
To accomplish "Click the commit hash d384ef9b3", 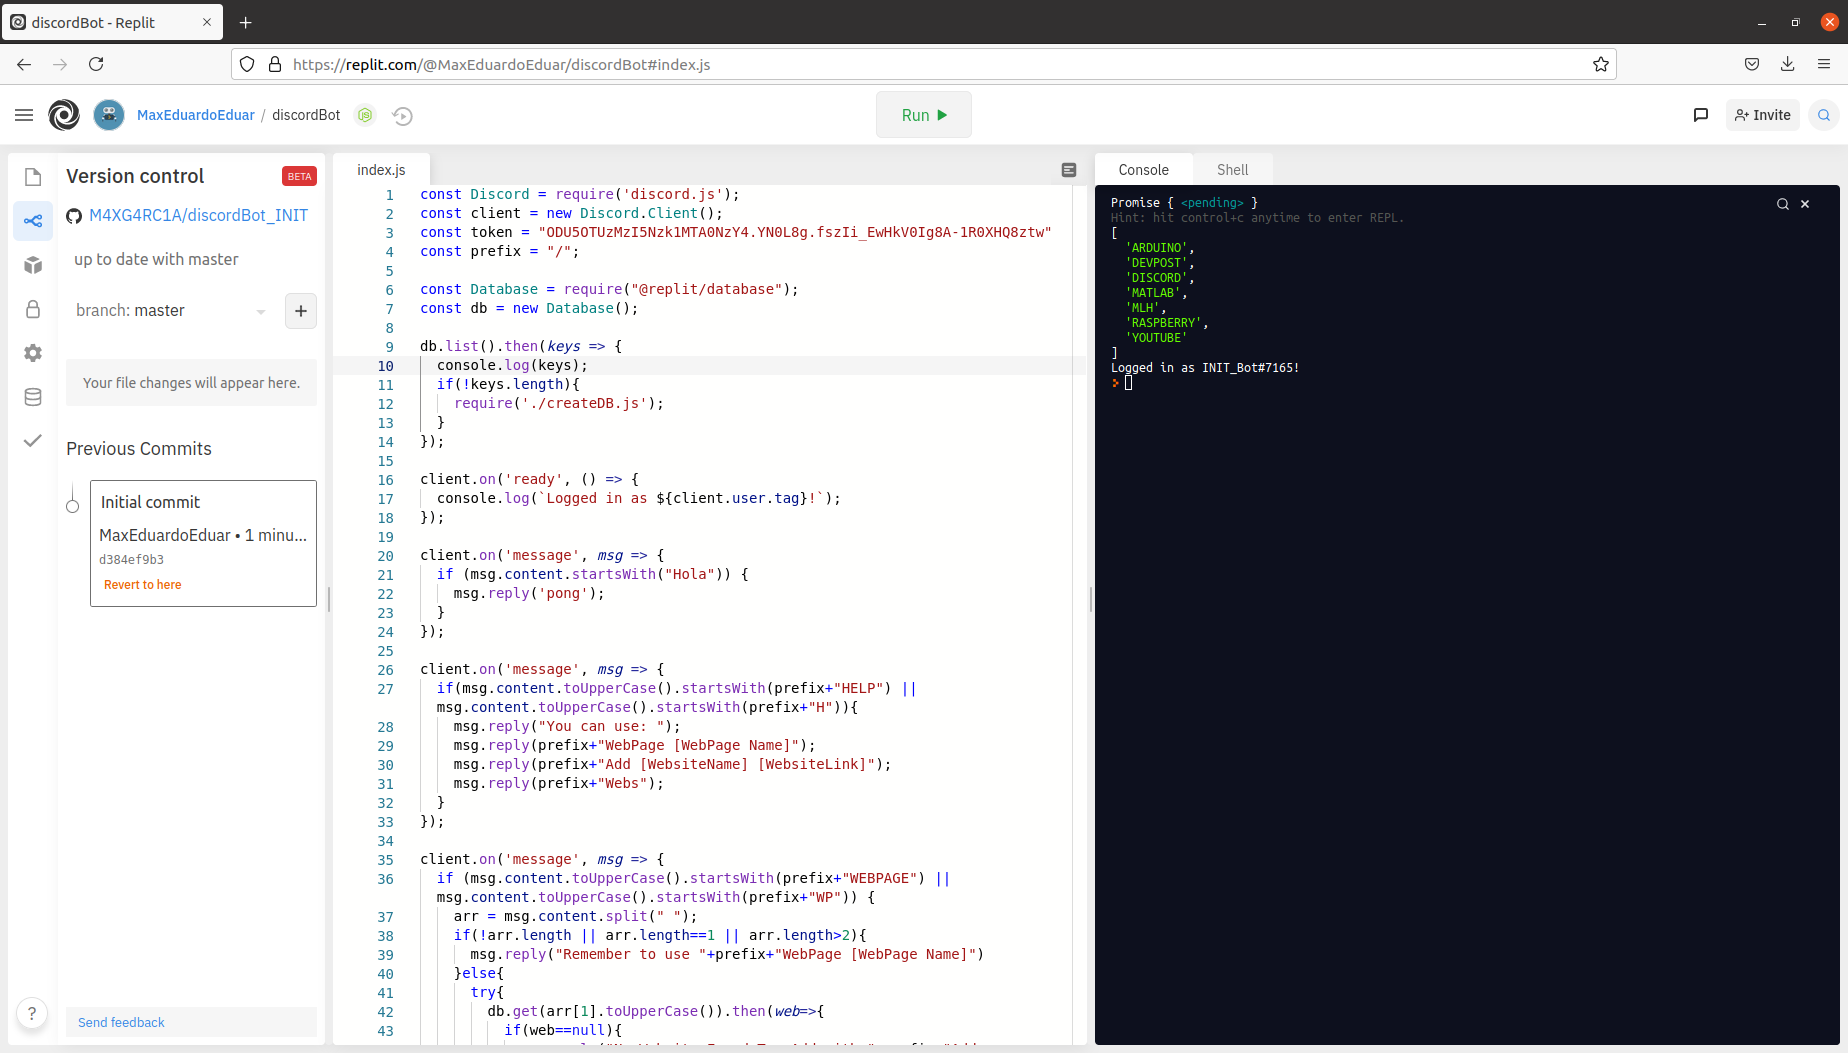I will (132, 560).
